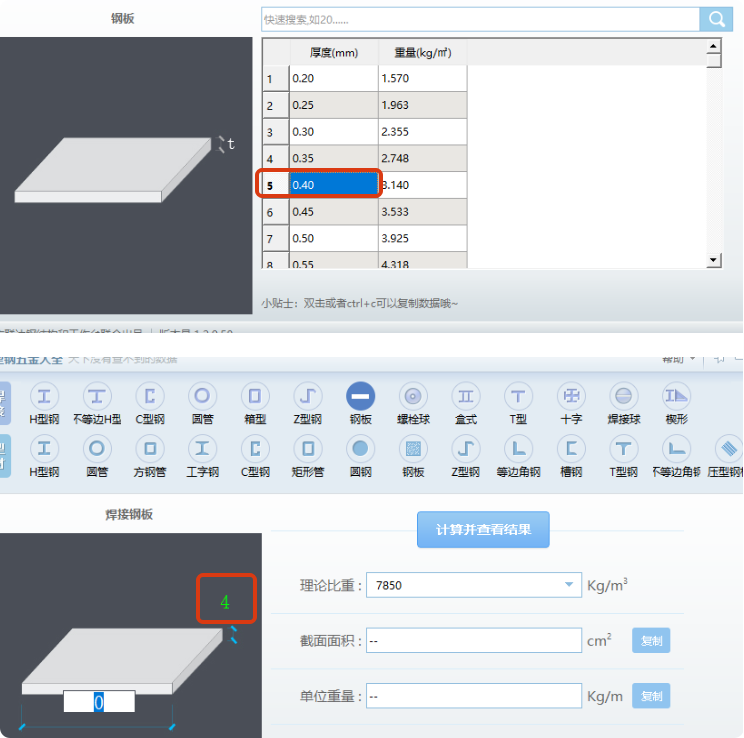Choose the 十字 cross section icon
744x738 pixels.
(571, 396)
